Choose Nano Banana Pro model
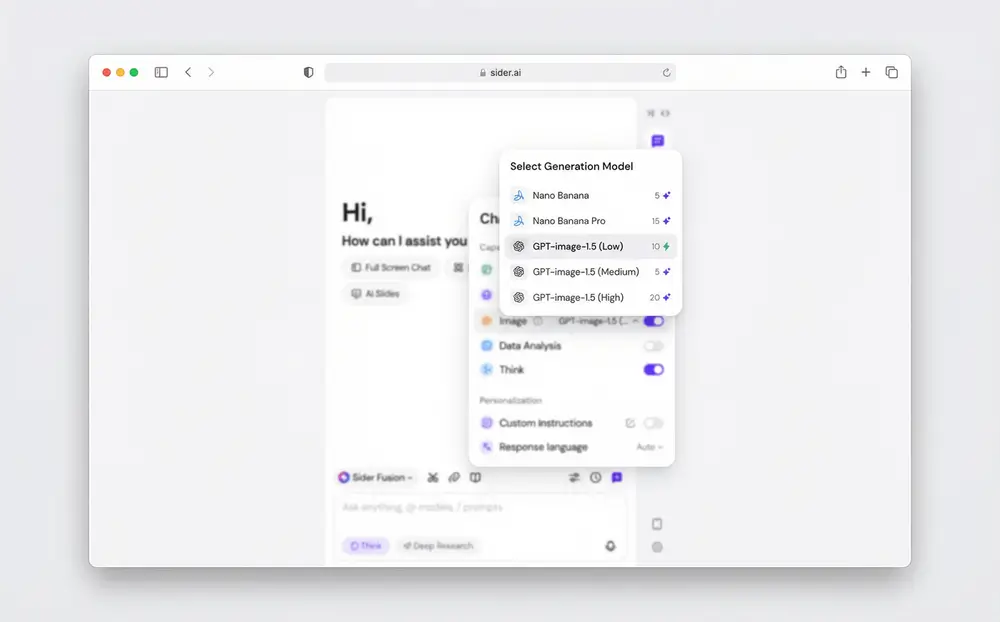Image resolution: width=1000 pixels, height=622 pixels. (x=591, y=221)
